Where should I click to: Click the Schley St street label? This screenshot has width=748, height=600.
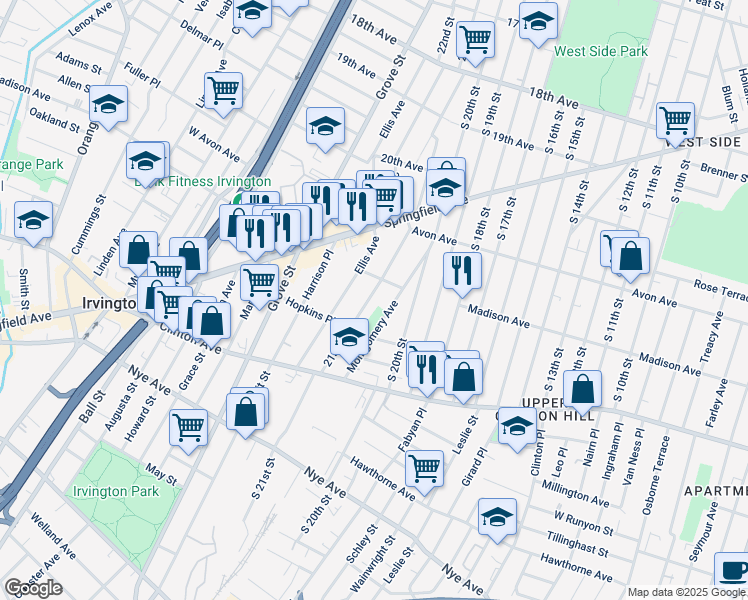point(362,543)
